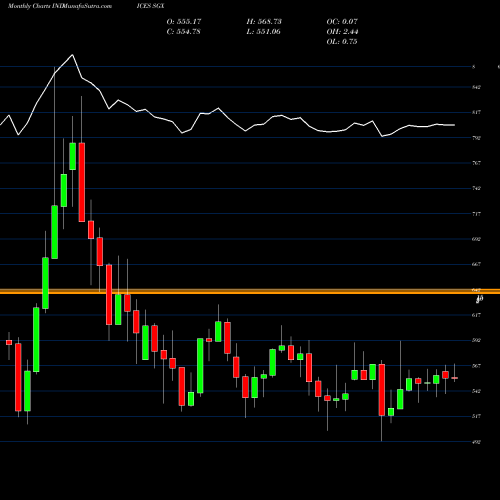Click the 492 price axis label
Screen dimensions: 500x500
[476, 442]
